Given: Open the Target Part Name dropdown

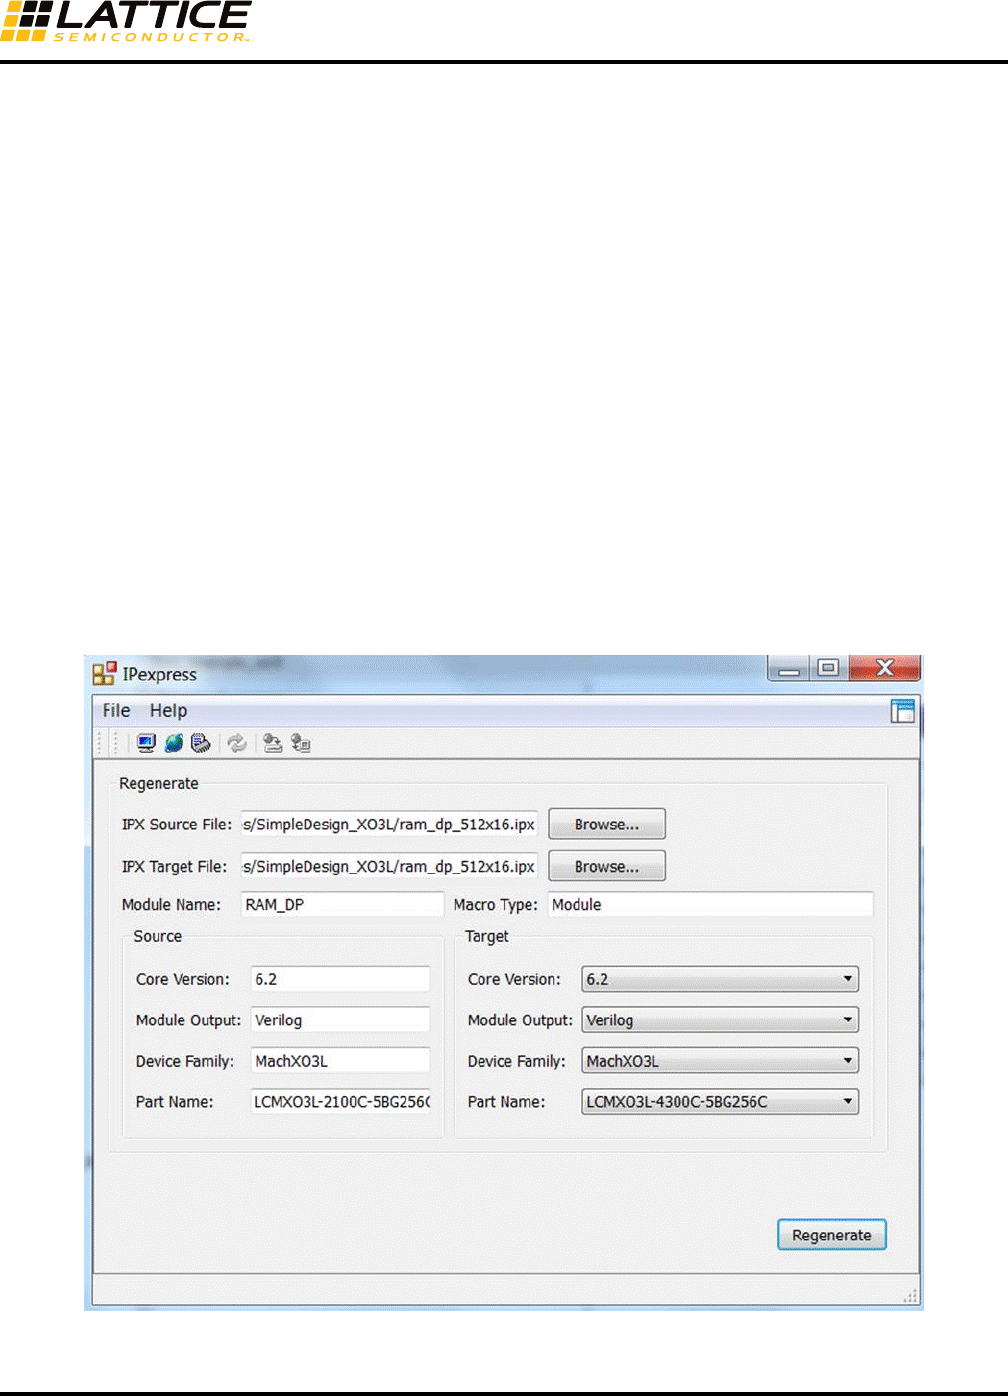Looking at the screenshot, I should (x=720, y=1102).
